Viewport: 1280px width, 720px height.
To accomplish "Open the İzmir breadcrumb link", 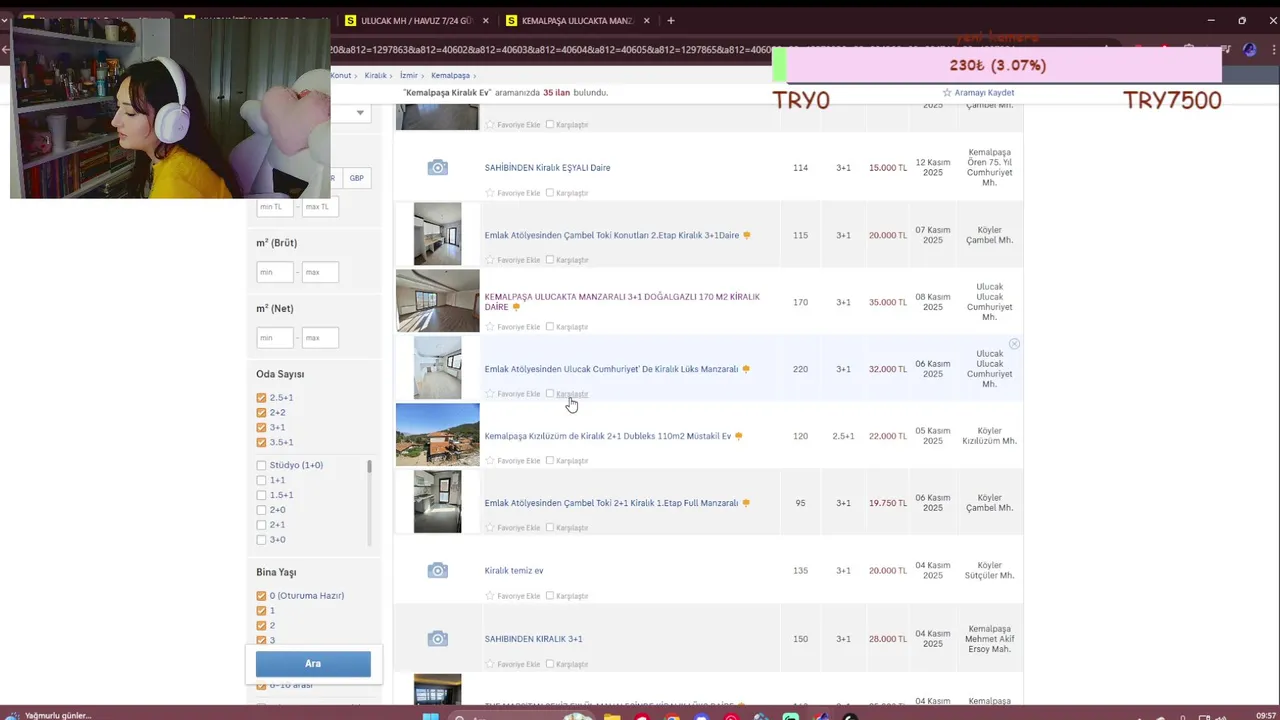I will pos(408,76).
